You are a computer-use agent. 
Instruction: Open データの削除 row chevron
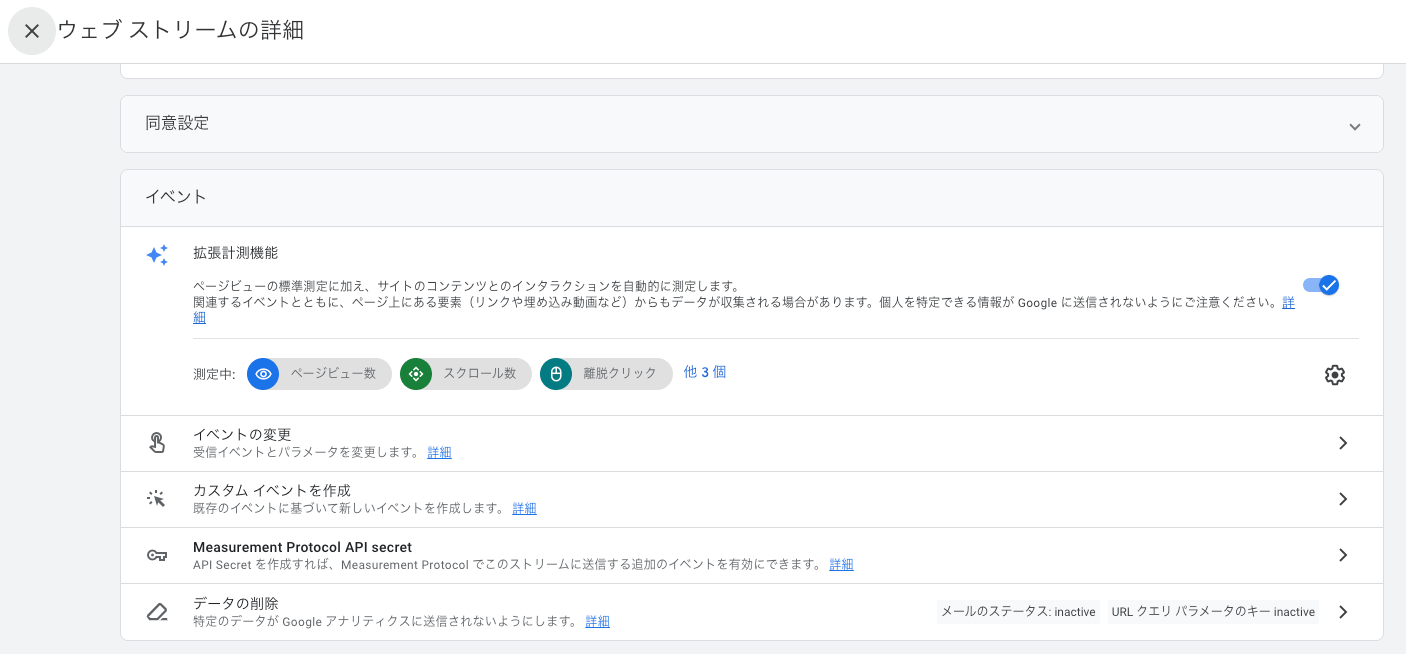pos(1343,611)
